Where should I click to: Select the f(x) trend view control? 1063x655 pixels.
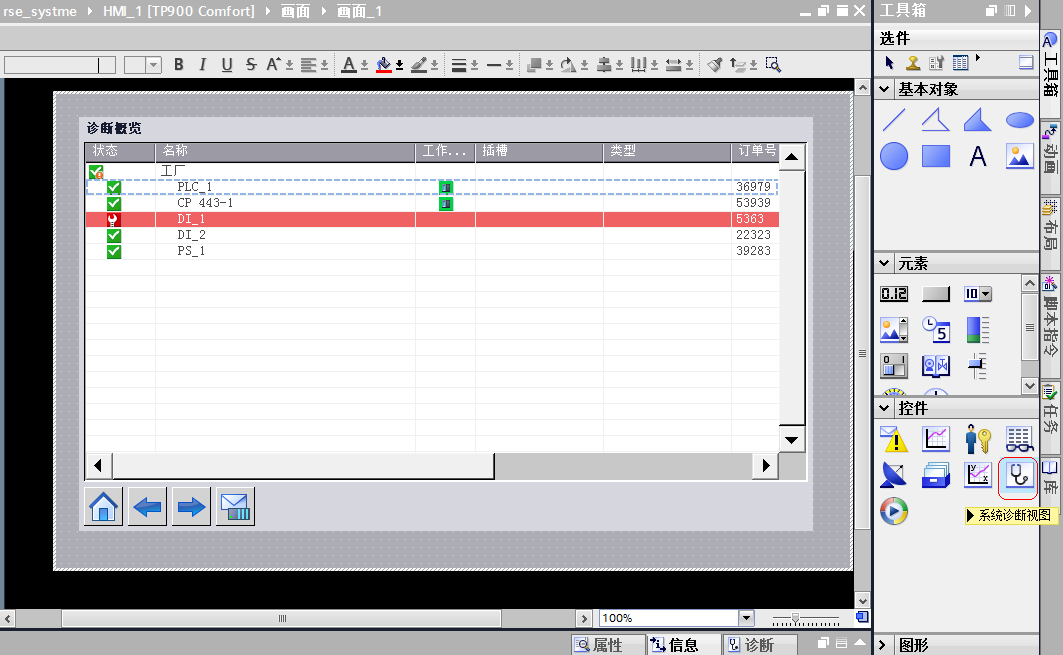click(978, 475)
